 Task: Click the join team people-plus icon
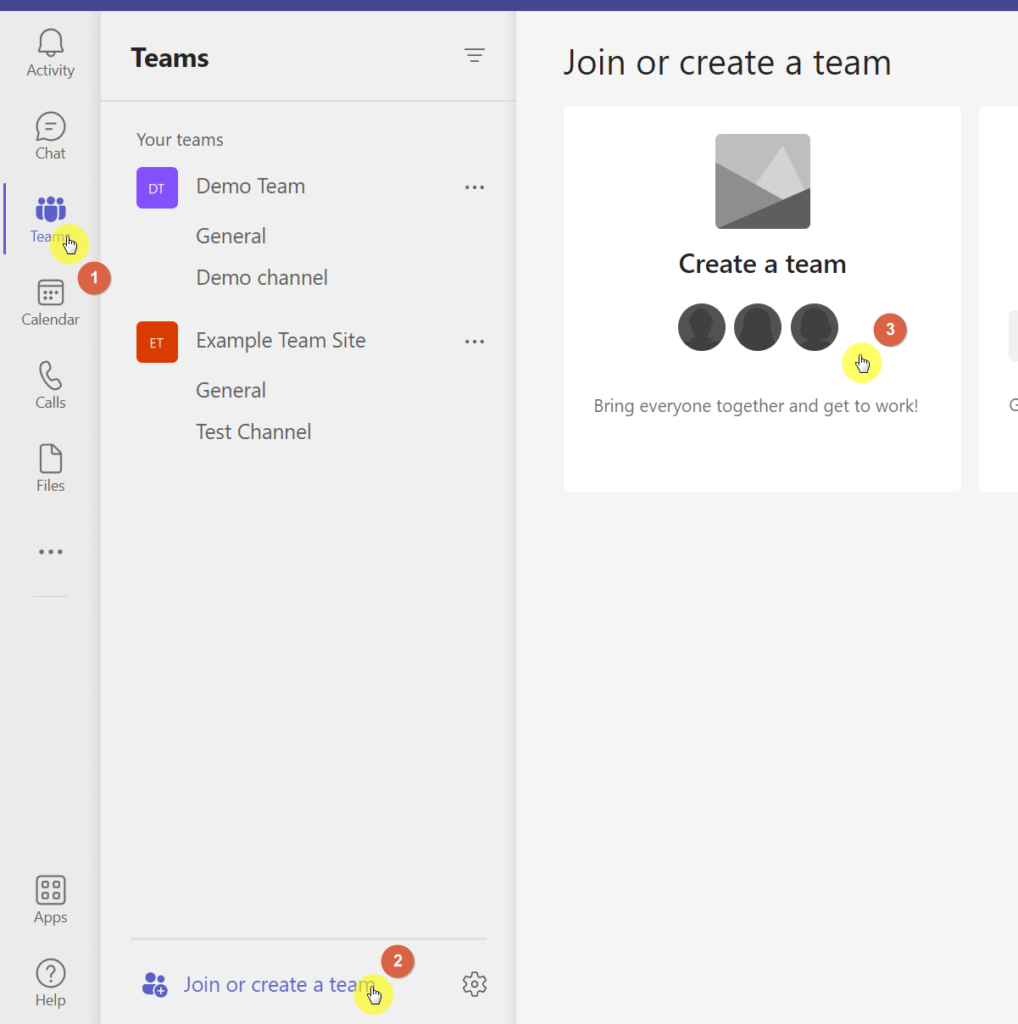pyautogui.click(x=155, y=984)
